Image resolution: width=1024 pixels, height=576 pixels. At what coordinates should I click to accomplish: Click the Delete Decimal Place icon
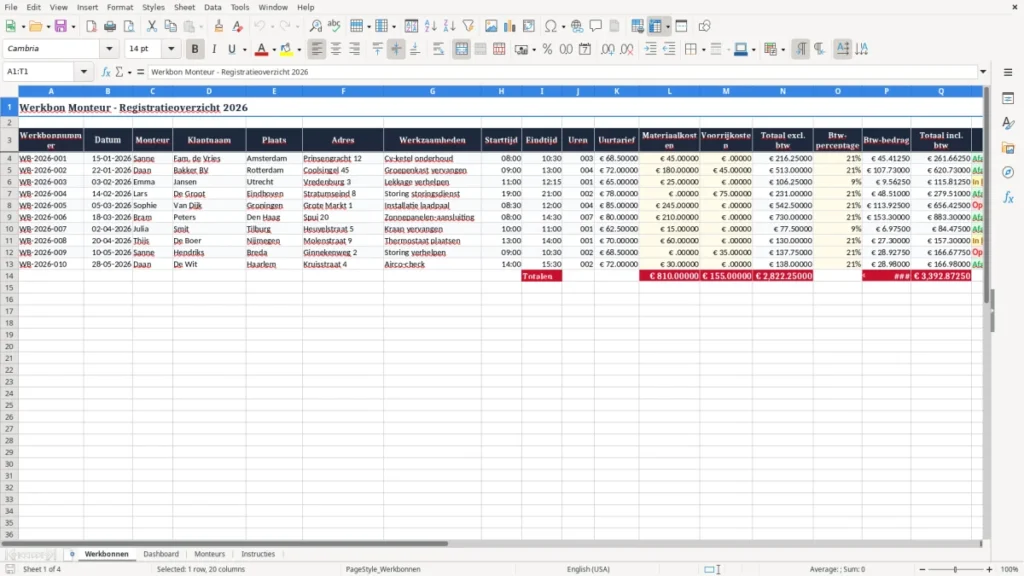626,49
